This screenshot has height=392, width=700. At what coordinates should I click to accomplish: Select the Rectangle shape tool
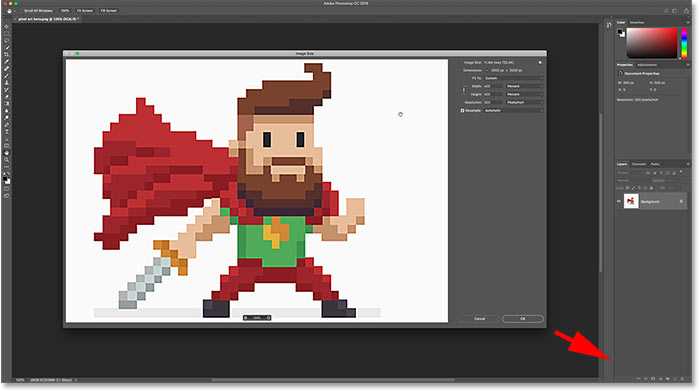tap(6, 146)
